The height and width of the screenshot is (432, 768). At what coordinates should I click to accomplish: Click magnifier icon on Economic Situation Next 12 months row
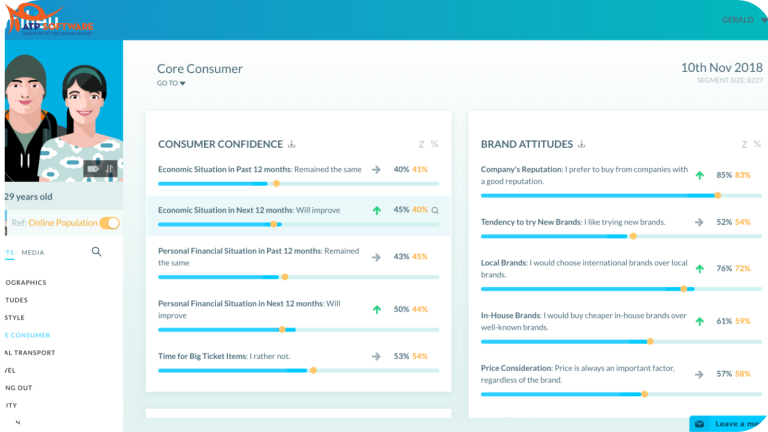(x=435, y=211)
